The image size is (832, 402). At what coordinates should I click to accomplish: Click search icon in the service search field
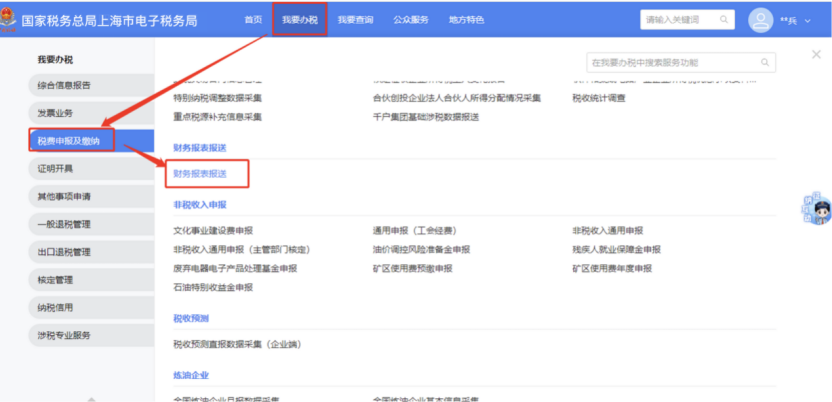(766, 62)
